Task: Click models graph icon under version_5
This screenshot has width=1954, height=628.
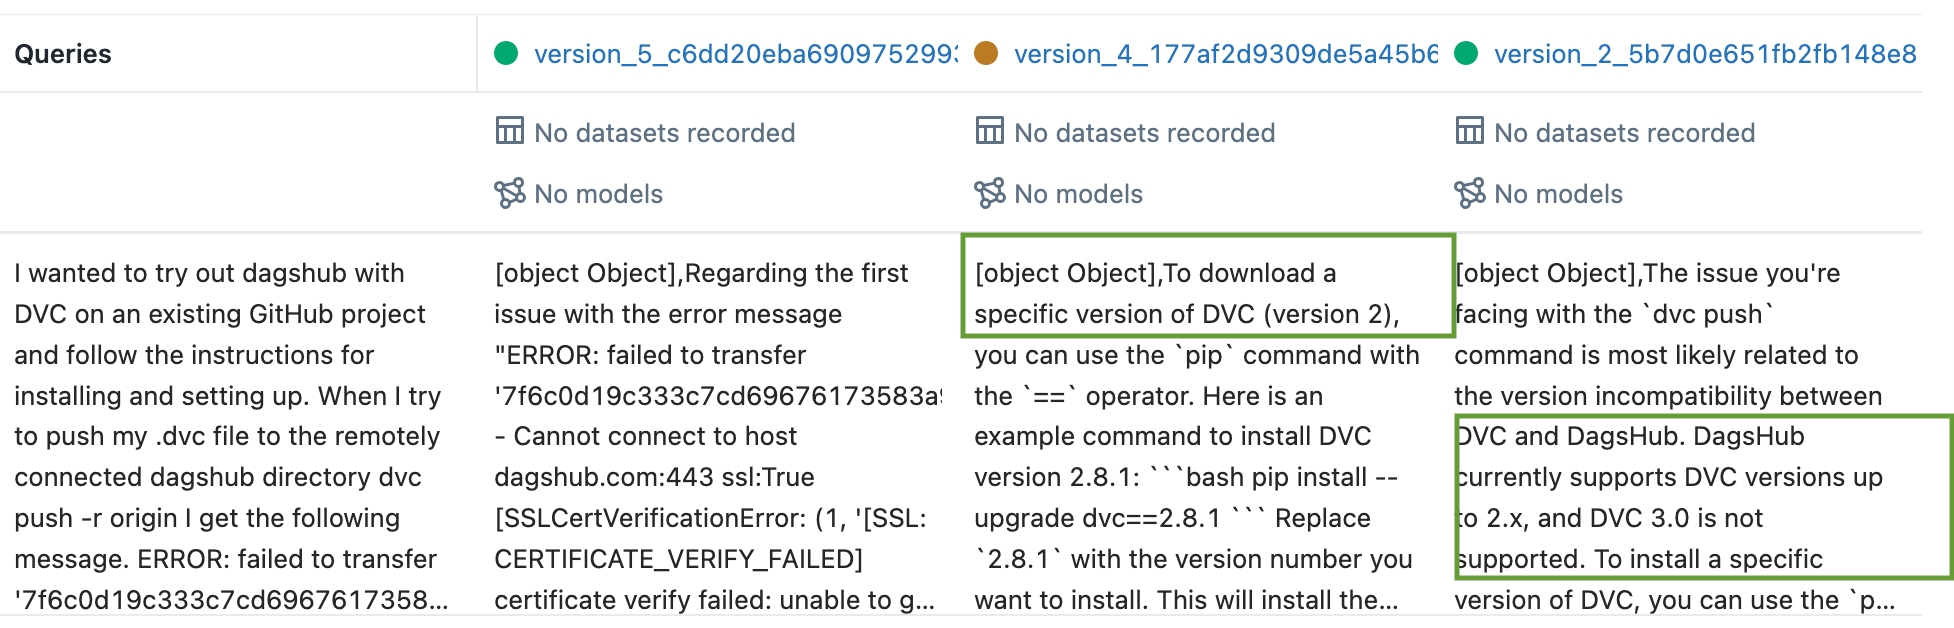Action: [x=510, y=193]
